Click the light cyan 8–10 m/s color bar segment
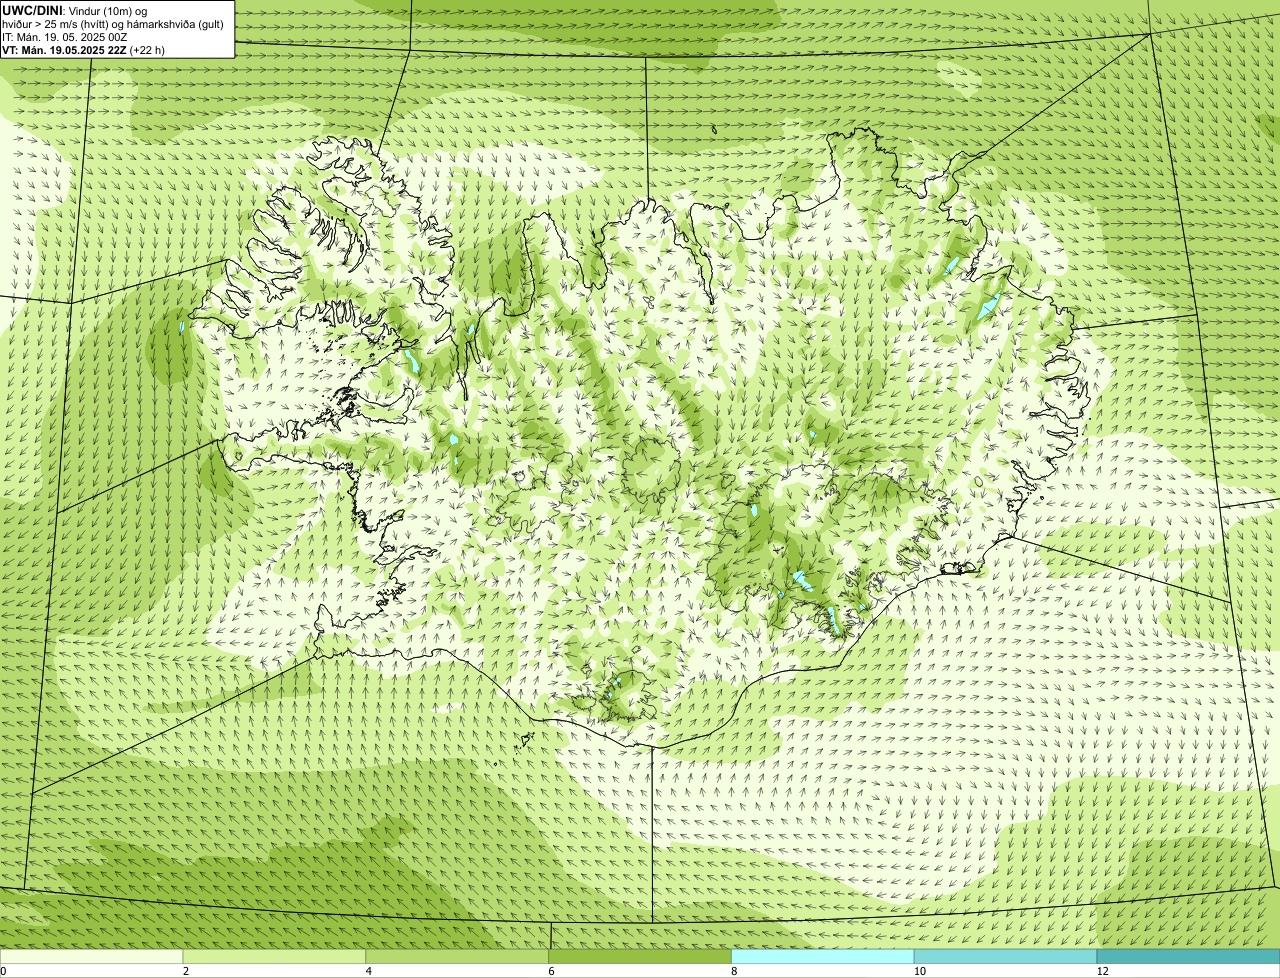This screenshot has width=1280, height=978. [823, 957]
